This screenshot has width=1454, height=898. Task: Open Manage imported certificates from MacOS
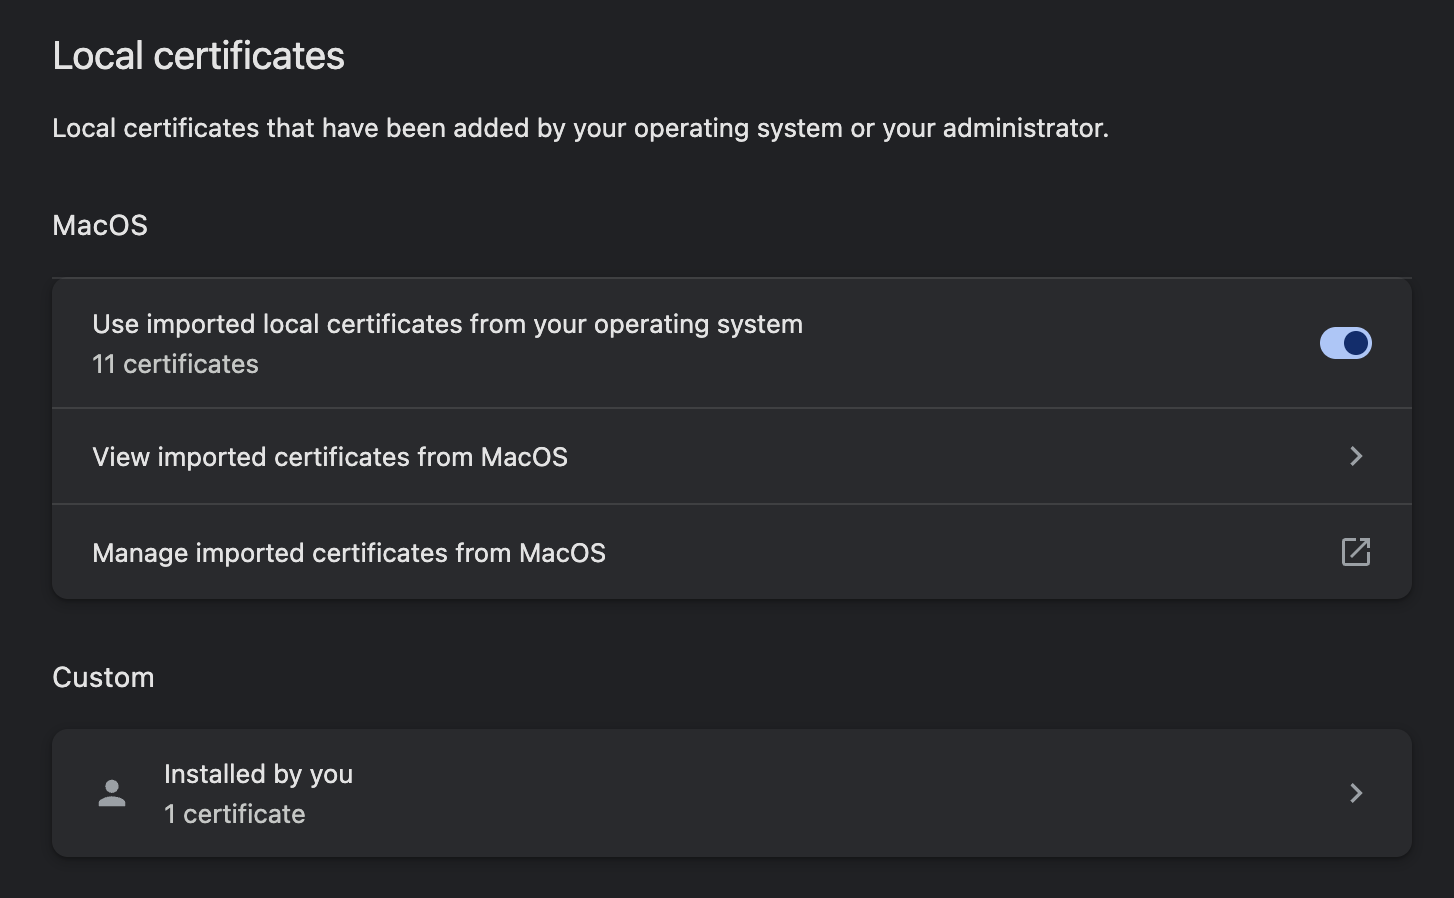click(x=732, y=552)
